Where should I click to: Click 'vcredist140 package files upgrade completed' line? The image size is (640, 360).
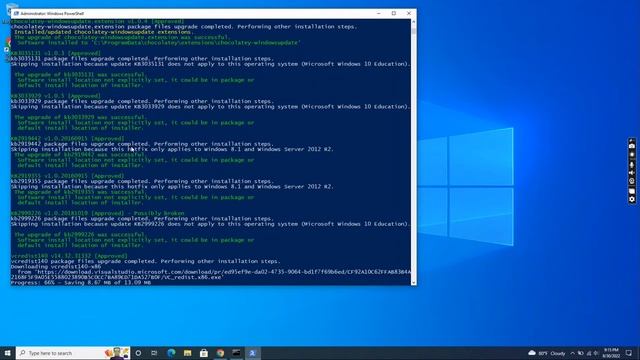coord(146,261)
